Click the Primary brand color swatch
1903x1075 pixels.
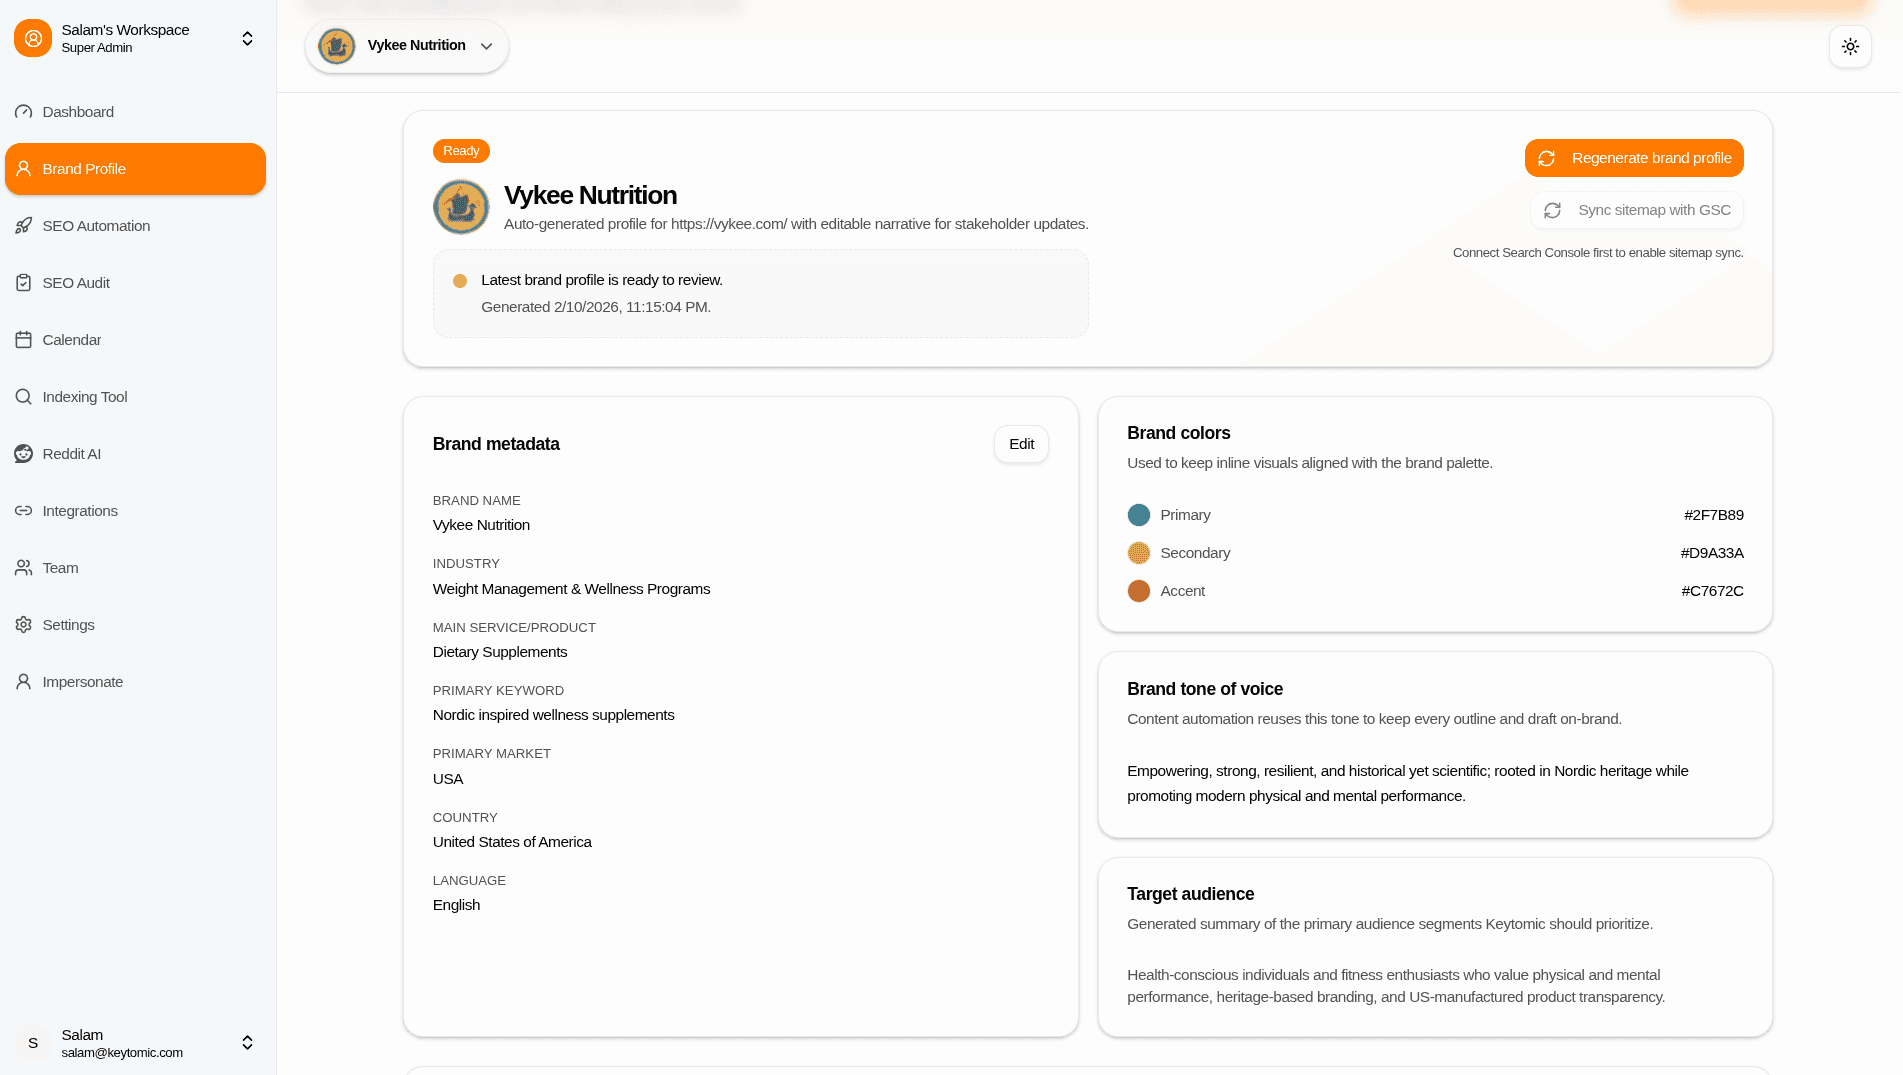(x=1138, y=514)
